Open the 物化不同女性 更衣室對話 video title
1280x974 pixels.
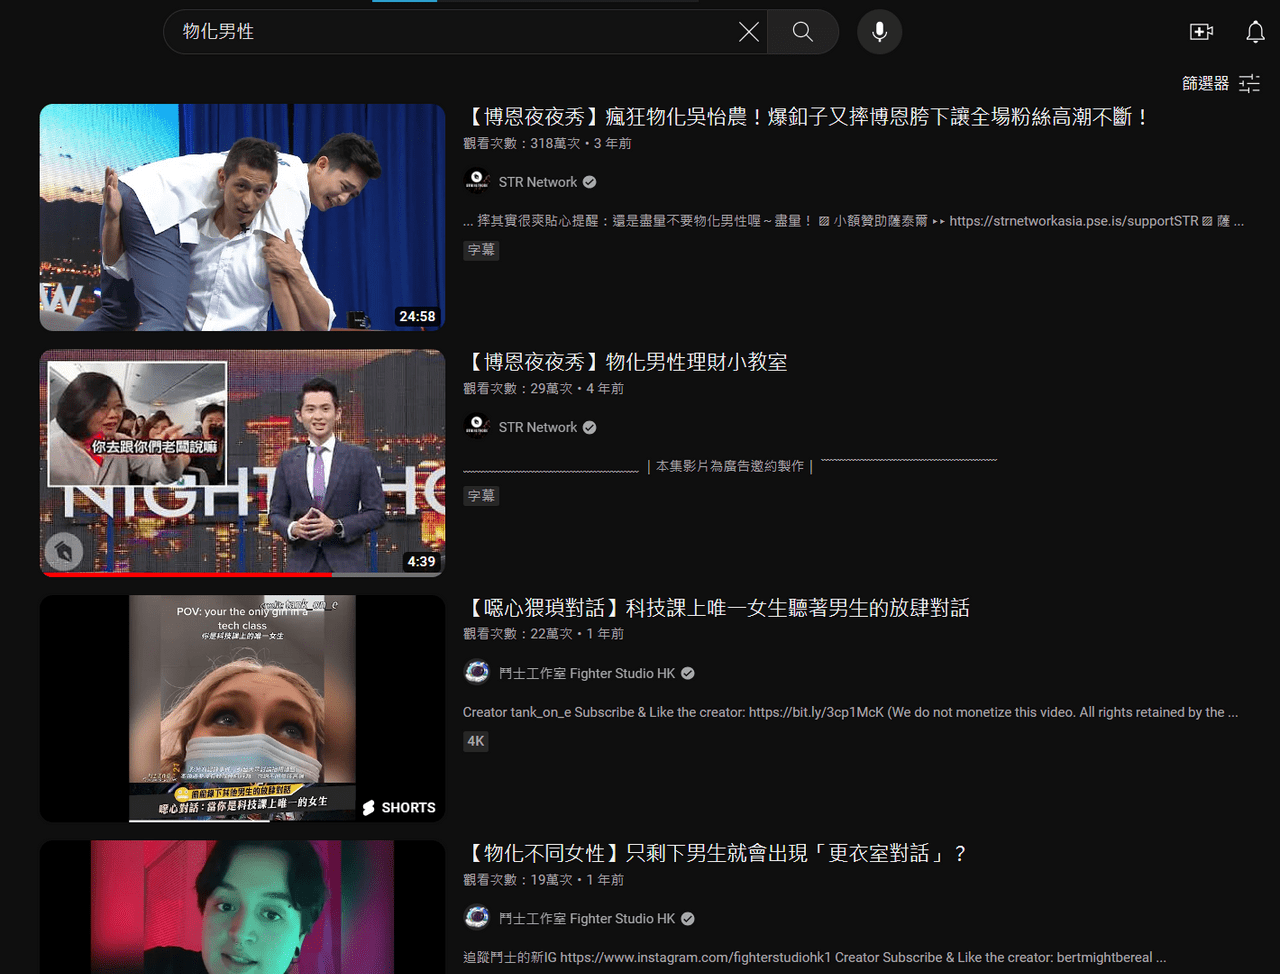point(717,853)
